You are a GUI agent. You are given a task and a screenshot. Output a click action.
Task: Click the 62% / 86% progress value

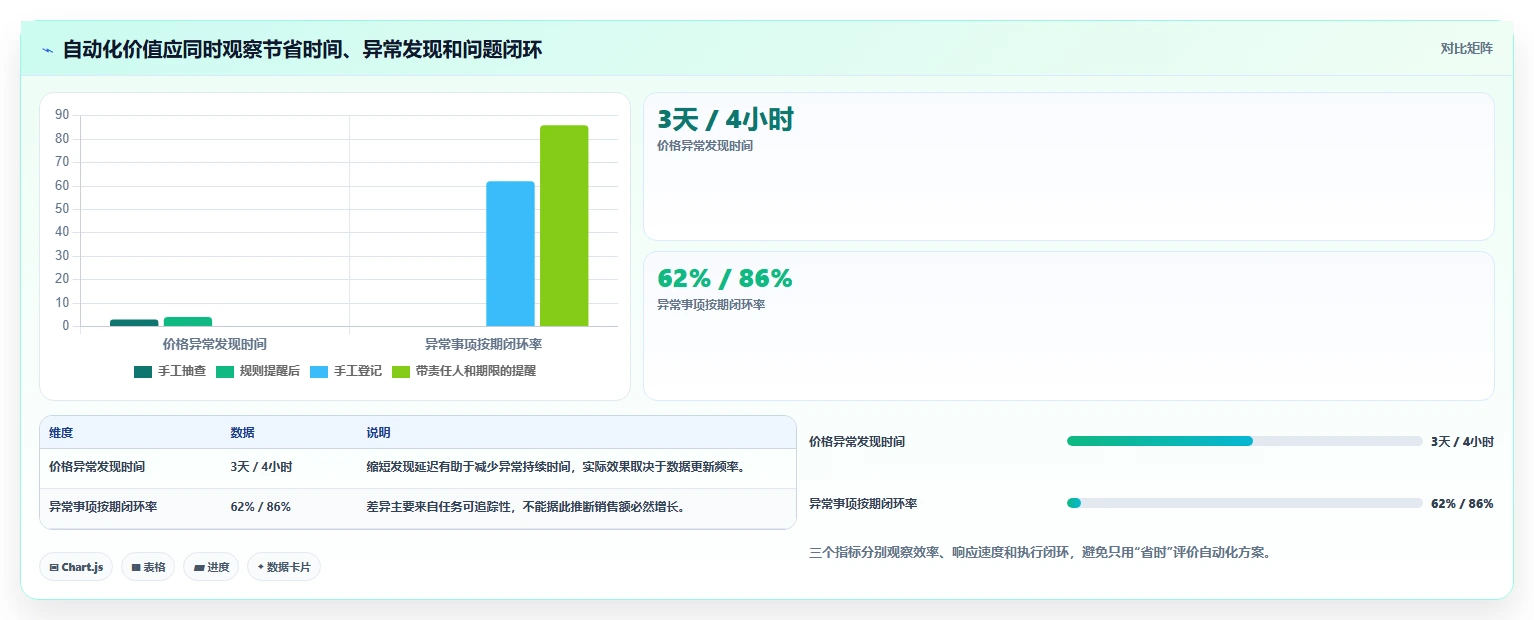[x=1462, y=504]
